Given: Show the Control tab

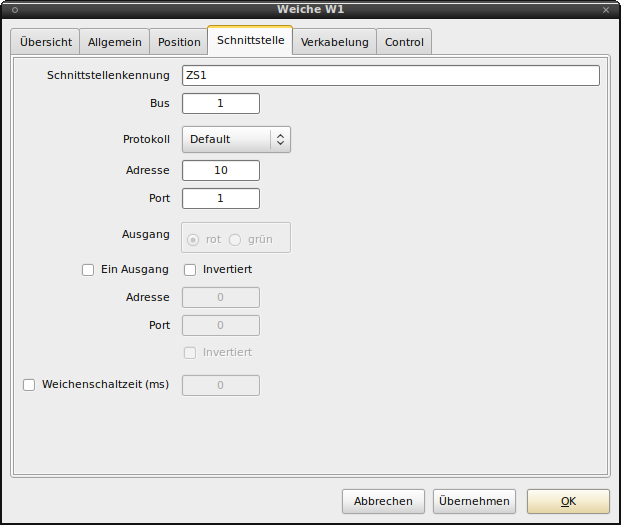Looking at the screenshot, I should 404,42.
